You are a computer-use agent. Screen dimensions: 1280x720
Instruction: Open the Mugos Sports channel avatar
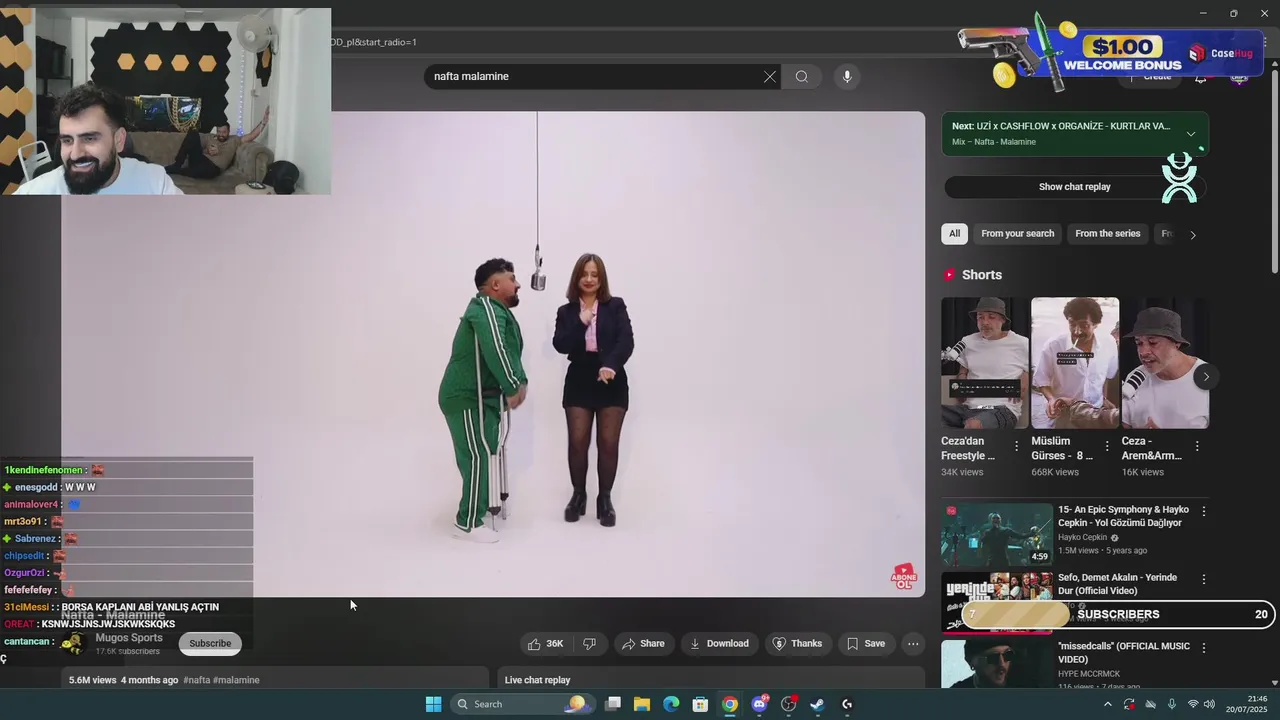click(73, 644)
